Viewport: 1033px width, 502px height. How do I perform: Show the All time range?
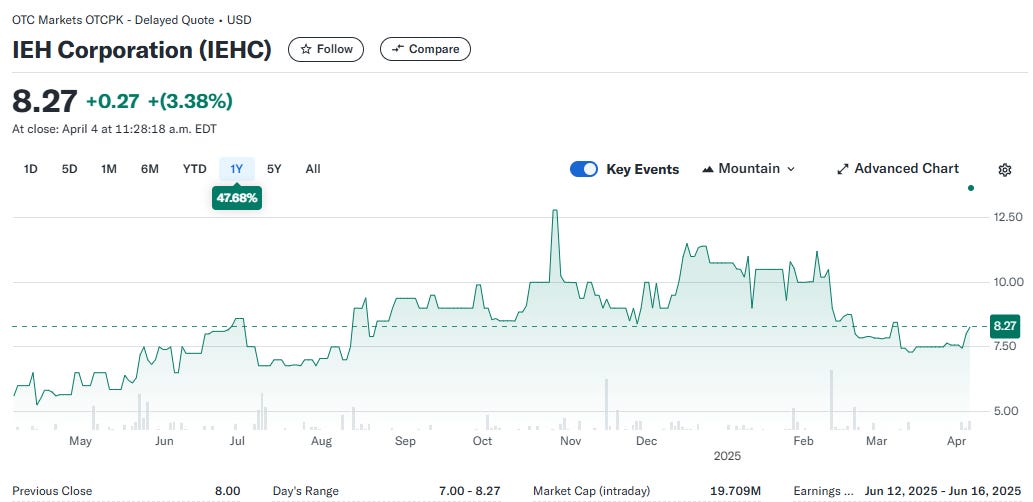click(313, 169)
